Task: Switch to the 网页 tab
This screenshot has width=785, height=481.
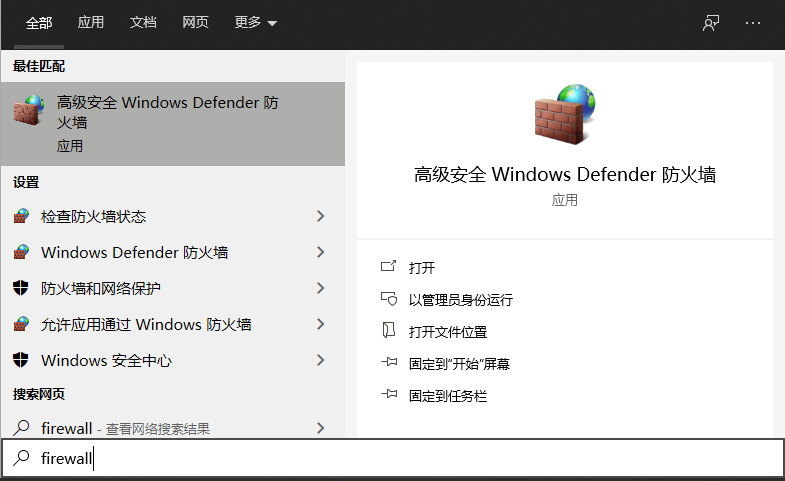Action: click(195, 23)
